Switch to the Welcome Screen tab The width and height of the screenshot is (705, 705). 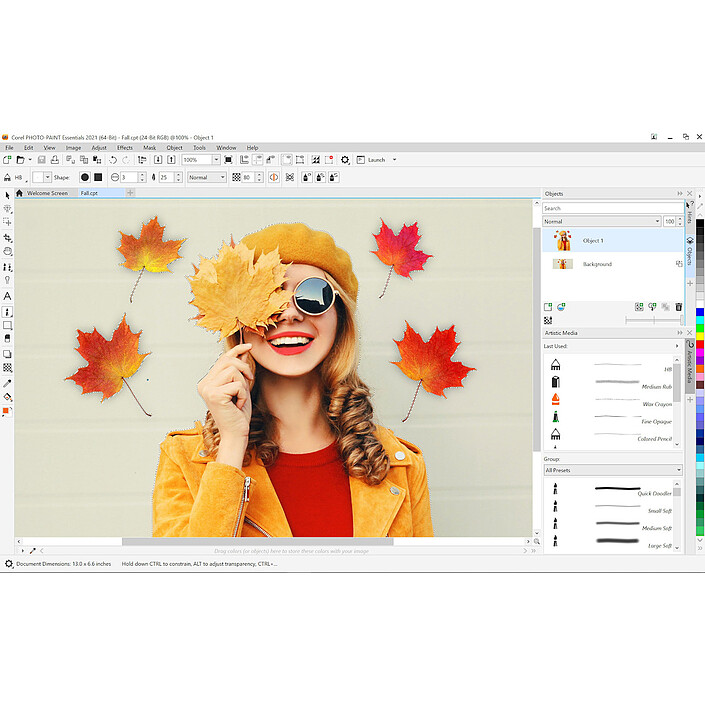point(47,193)
